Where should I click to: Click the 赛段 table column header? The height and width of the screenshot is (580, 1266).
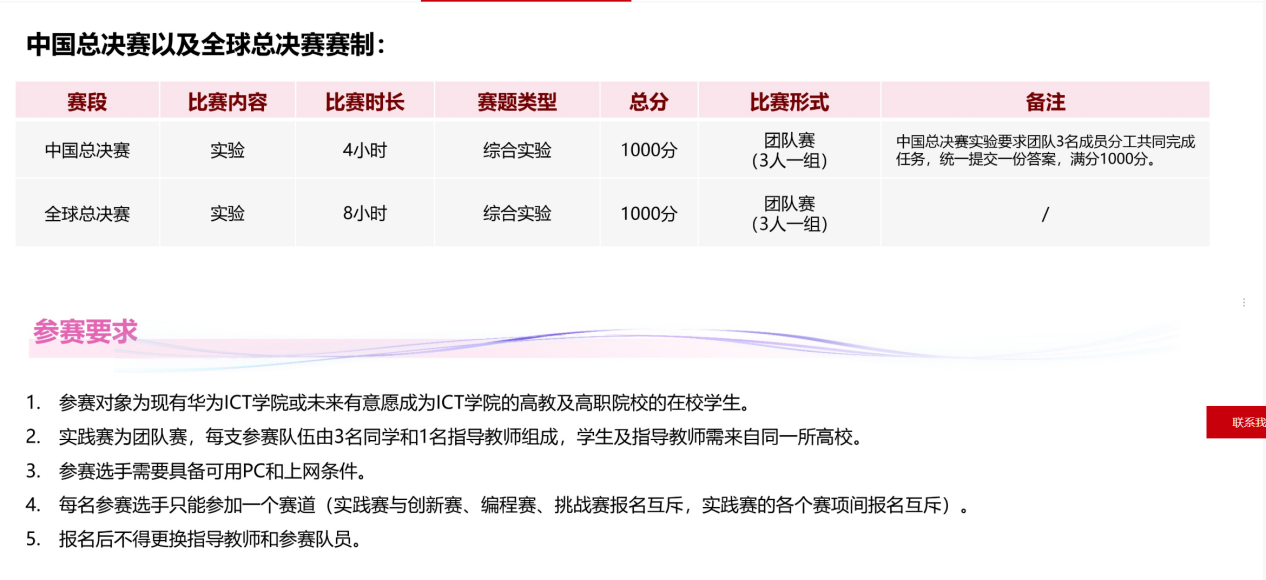click(x=87, y=101)
